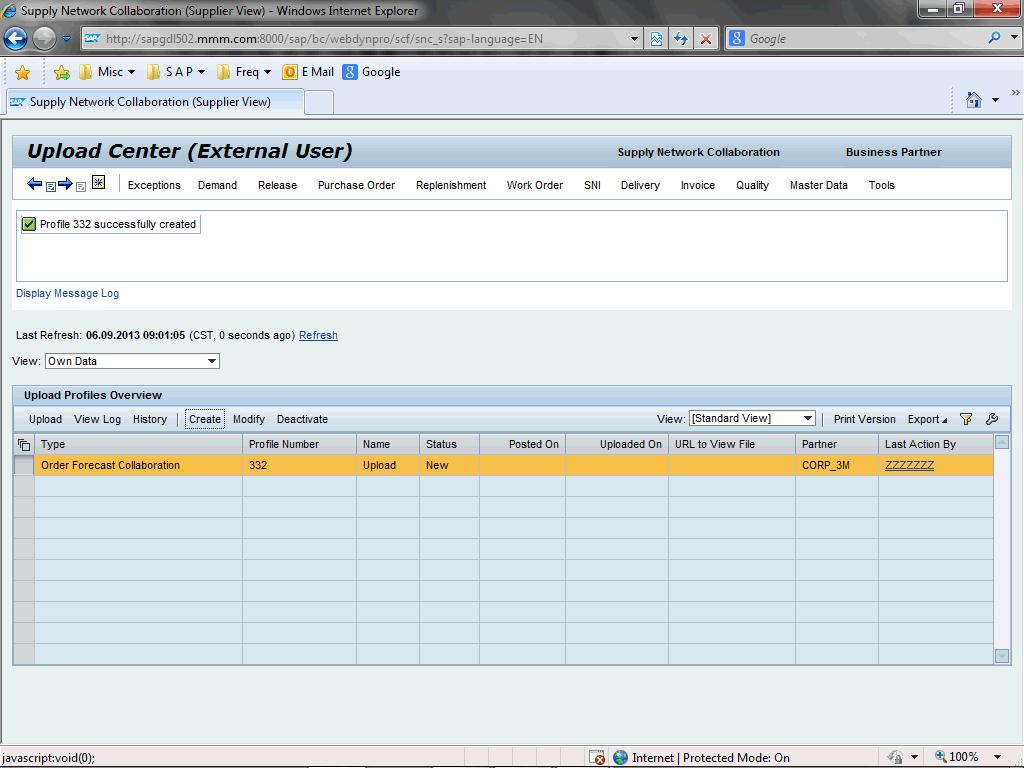Open table settings wrench icon
This screenshot has width=1024, height=768.
coord(992,419)
